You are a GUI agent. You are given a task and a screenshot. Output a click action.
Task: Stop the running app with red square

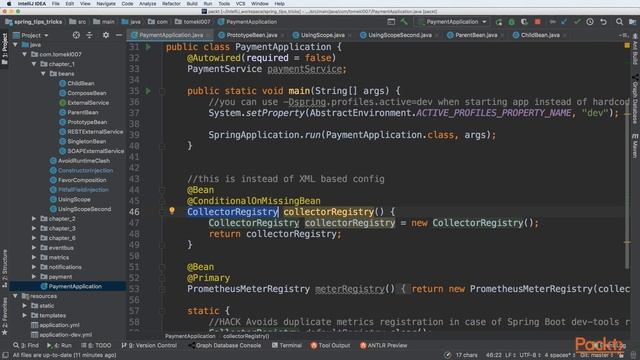[x=538, y=22]
